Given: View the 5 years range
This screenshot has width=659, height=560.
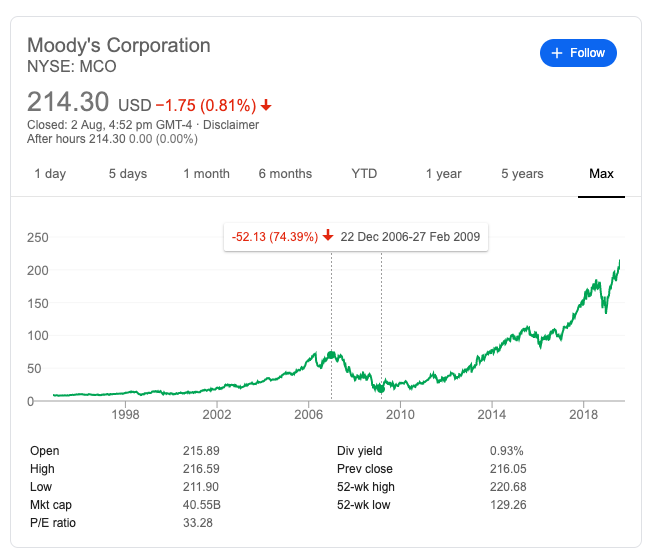Looking at the screenshot, I should [x=522, y=174].
